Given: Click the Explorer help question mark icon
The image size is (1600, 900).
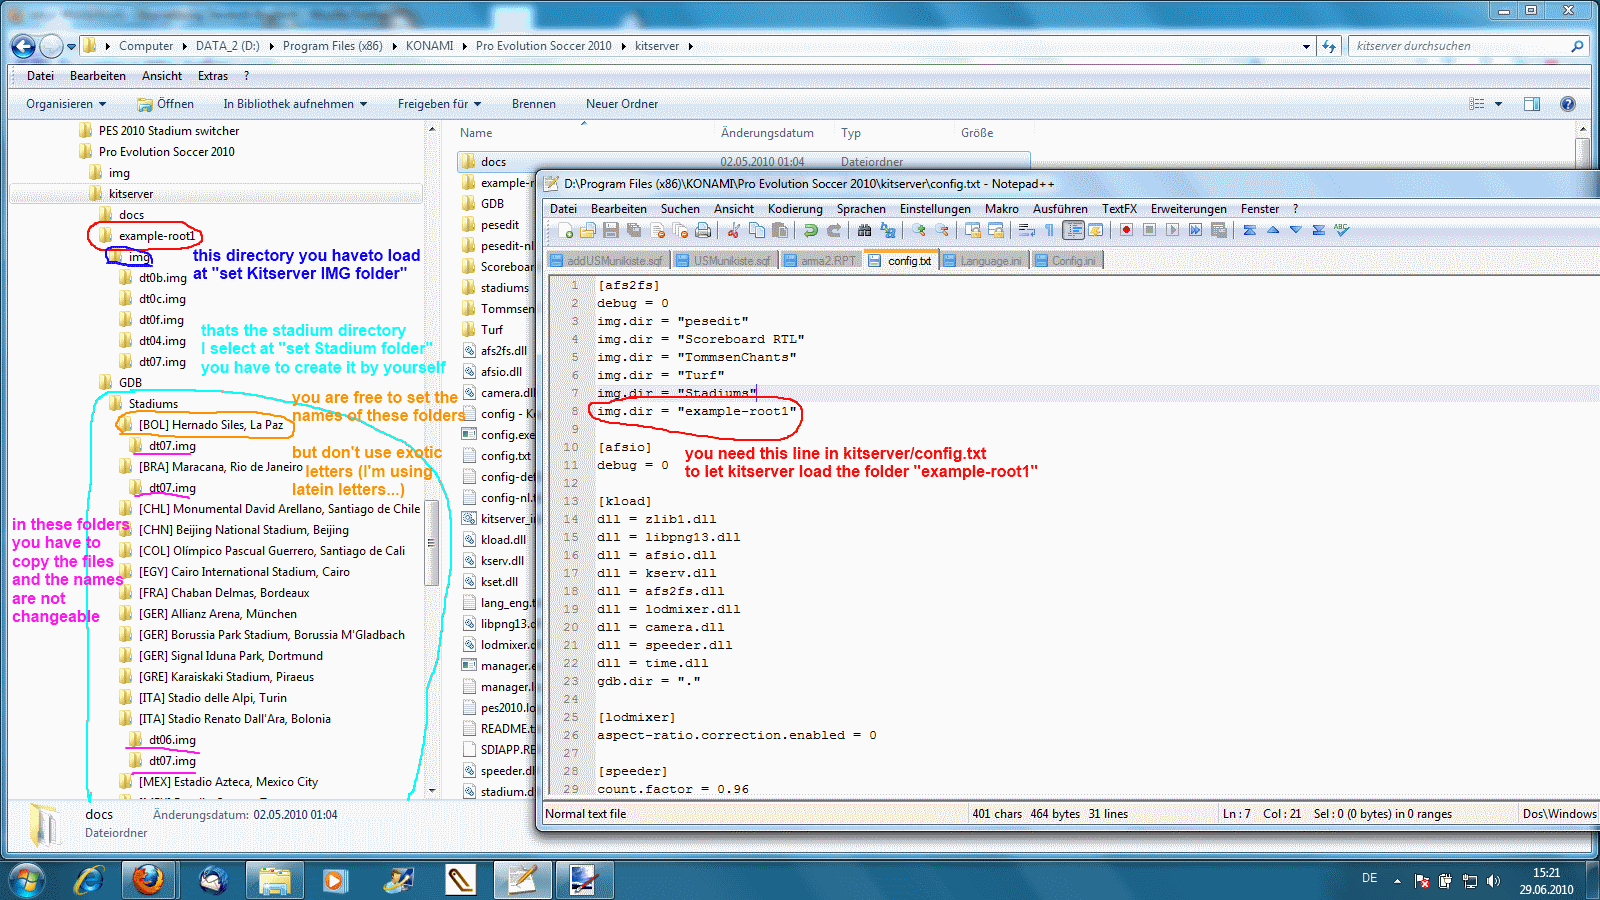Looking at the screenshot, I should (x=1568, y=104).
